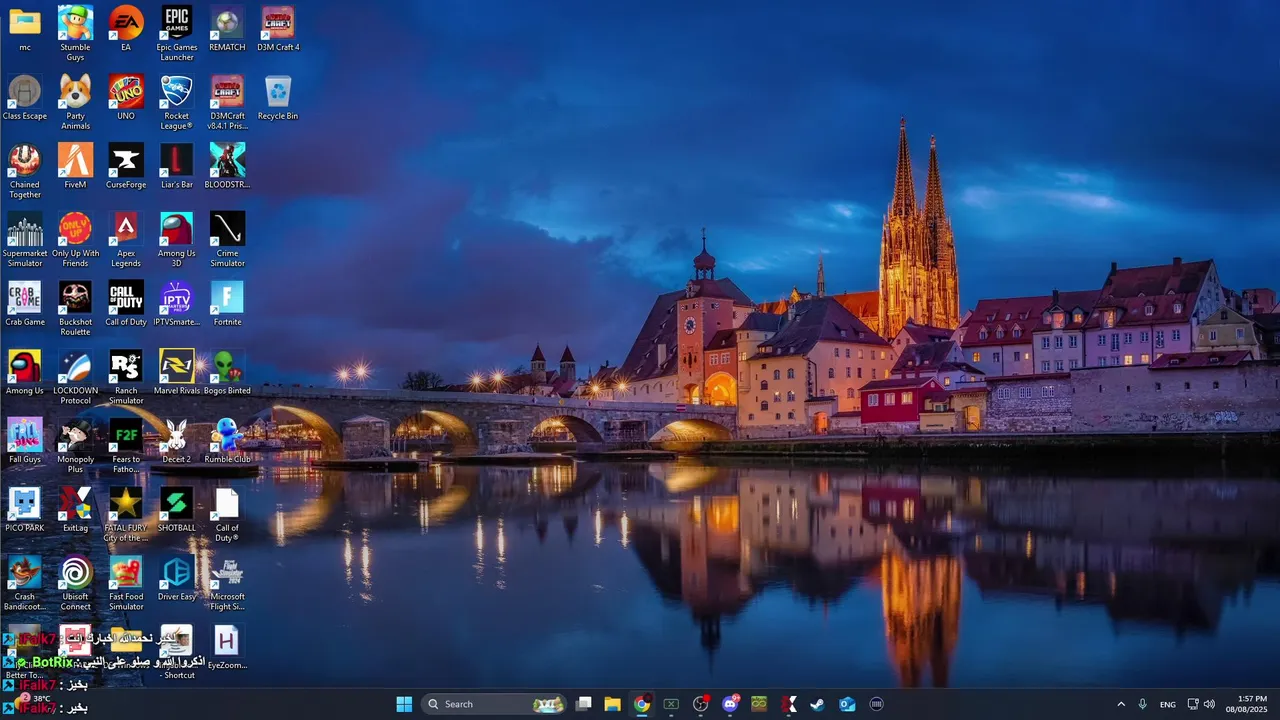Launch IPTVSmarte... app shortcut
This screenshot has height=720, width=1280.
177,304
